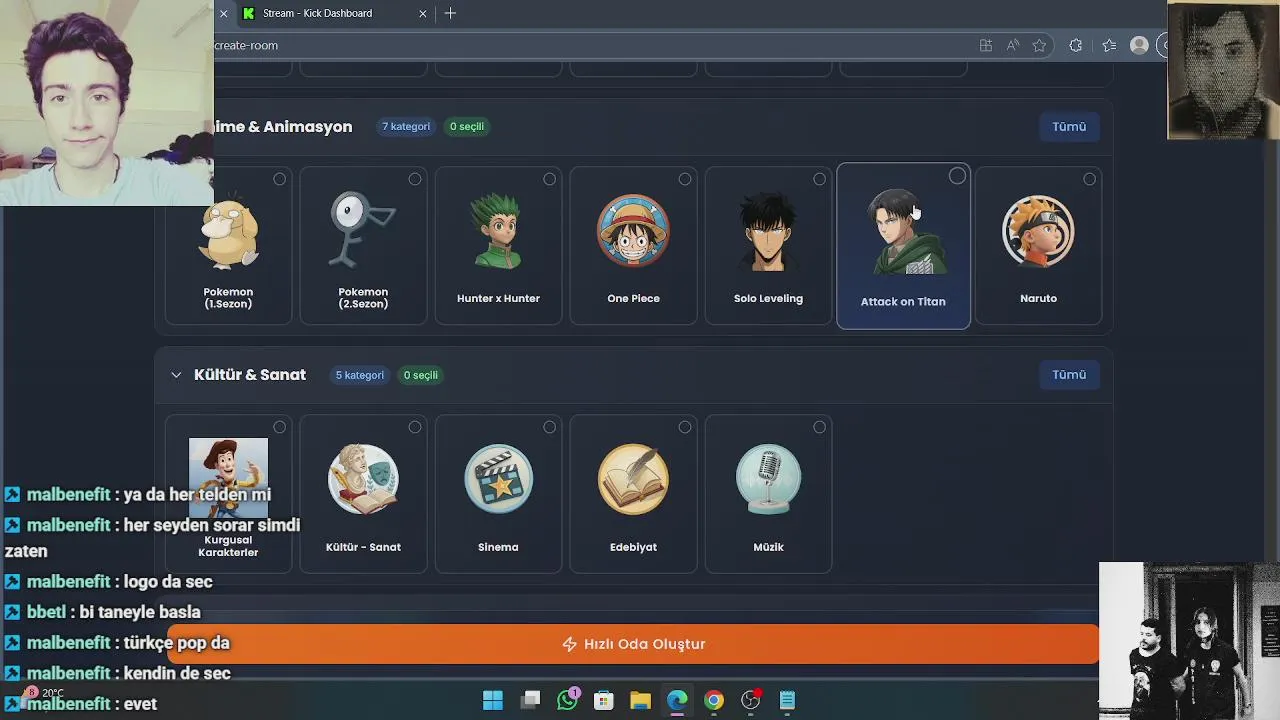Click the Gon image in Hunter x Hunter
Image resolution: width=1280 pixels, height=720 pixels.
tap(498, 232)
